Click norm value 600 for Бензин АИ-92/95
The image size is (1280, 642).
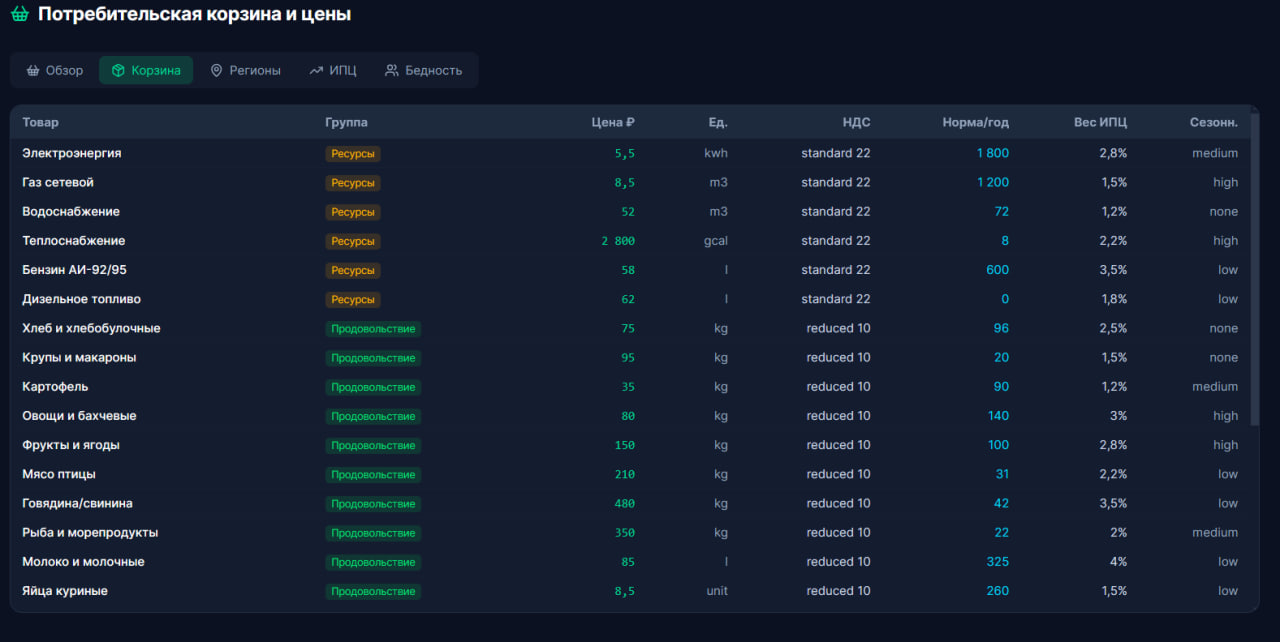click(x=998, y=270)
